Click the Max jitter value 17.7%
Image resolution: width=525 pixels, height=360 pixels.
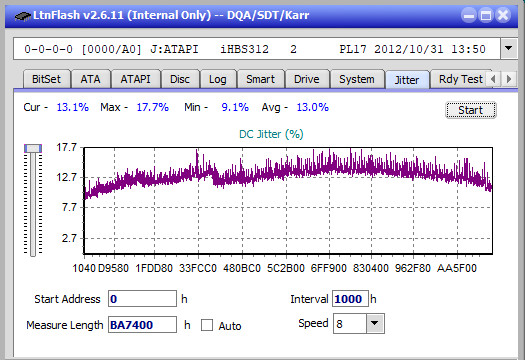click(x=152, y=107)
